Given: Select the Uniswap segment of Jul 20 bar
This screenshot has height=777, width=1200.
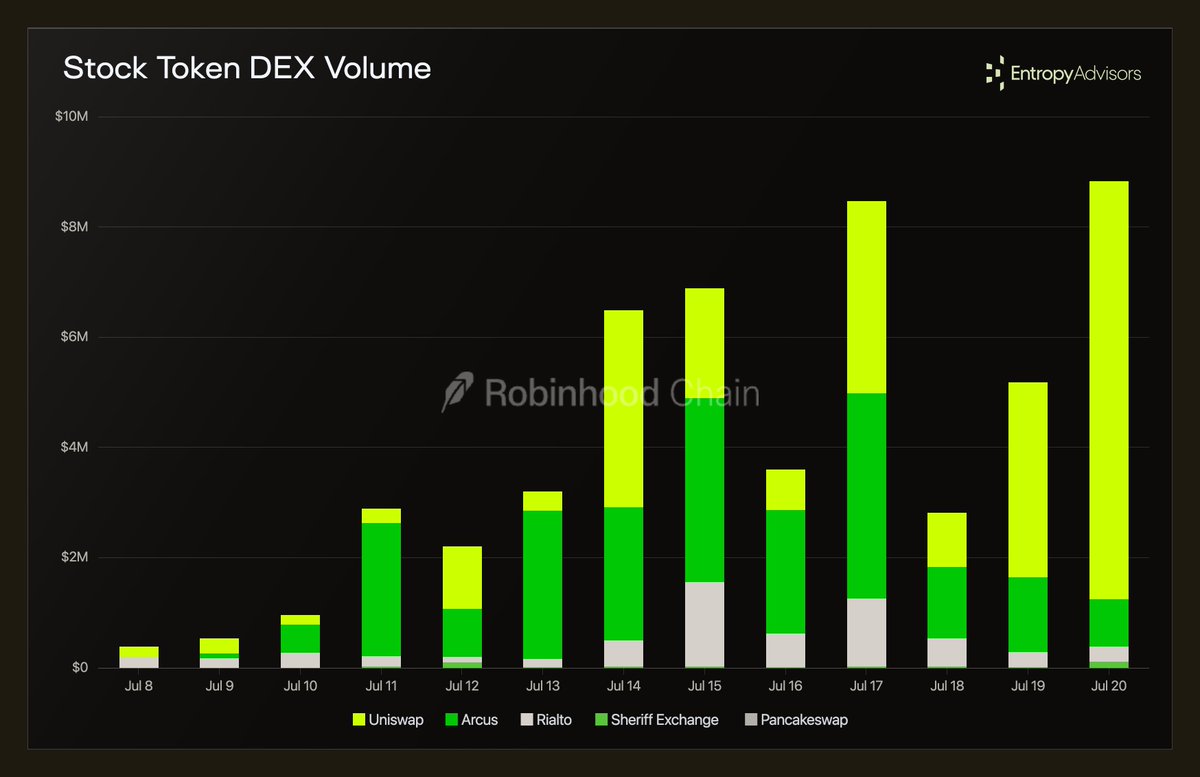Looking at the screenshot, I should tap(1108, 390).
